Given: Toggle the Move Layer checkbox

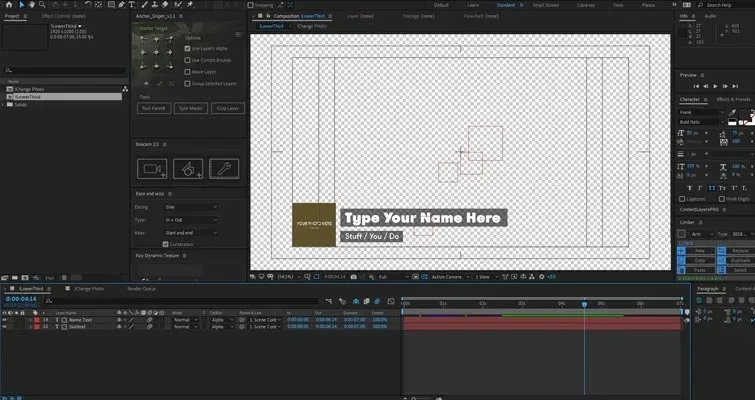Looking at the screenshot, I should pyautogui.click(x=187, y=72).
